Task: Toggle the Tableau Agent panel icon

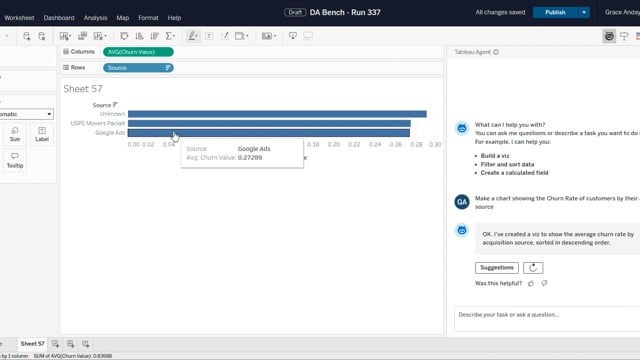Action: pos(609,36)
